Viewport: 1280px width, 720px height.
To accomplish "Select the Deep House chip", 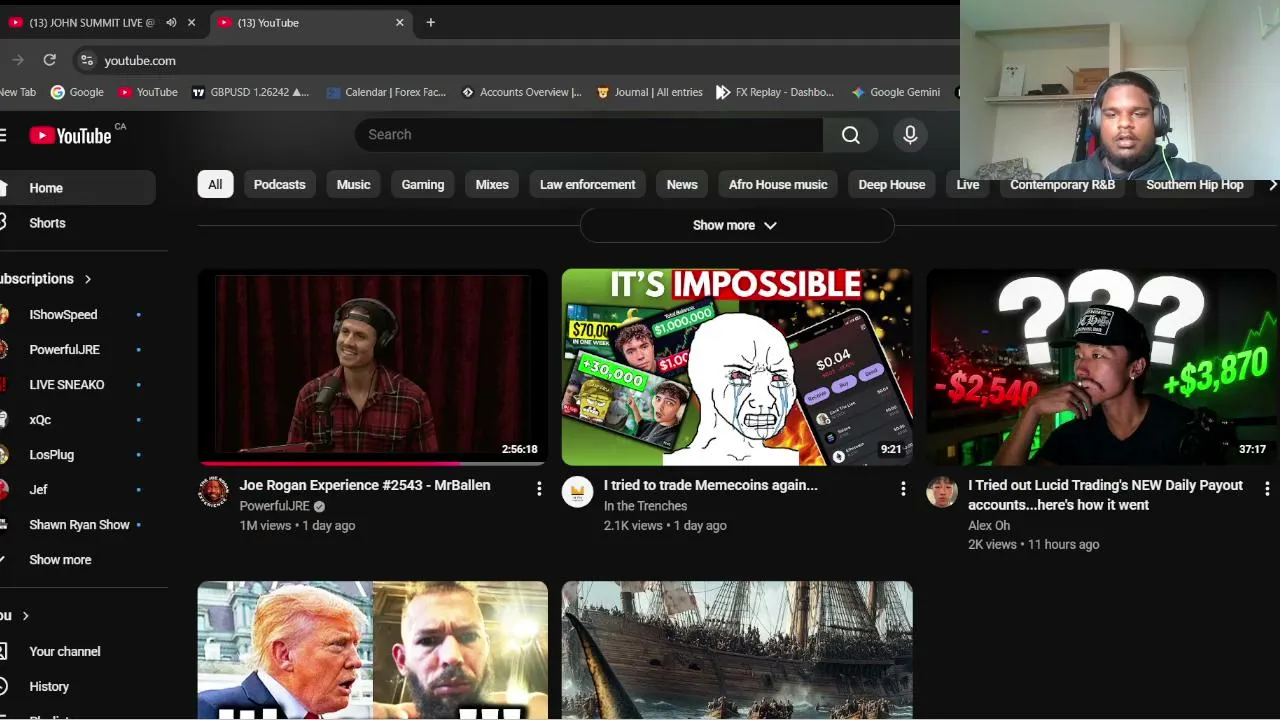I will point(892,185).
